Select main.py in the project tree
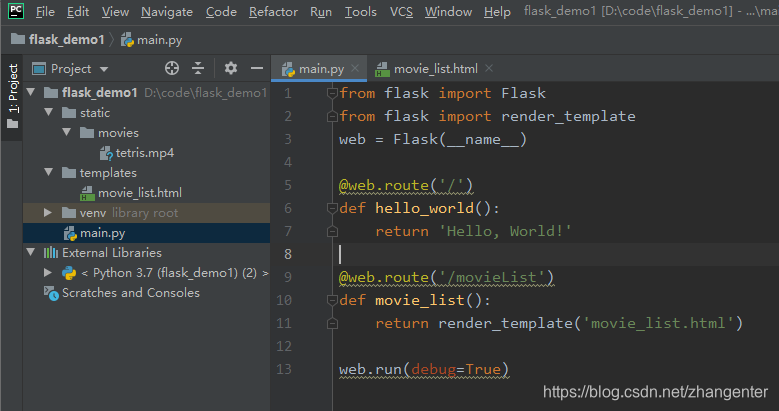Image resolution: width=779 pixels, height=411 pixels. pyautogui.click(x=102, y=233)
